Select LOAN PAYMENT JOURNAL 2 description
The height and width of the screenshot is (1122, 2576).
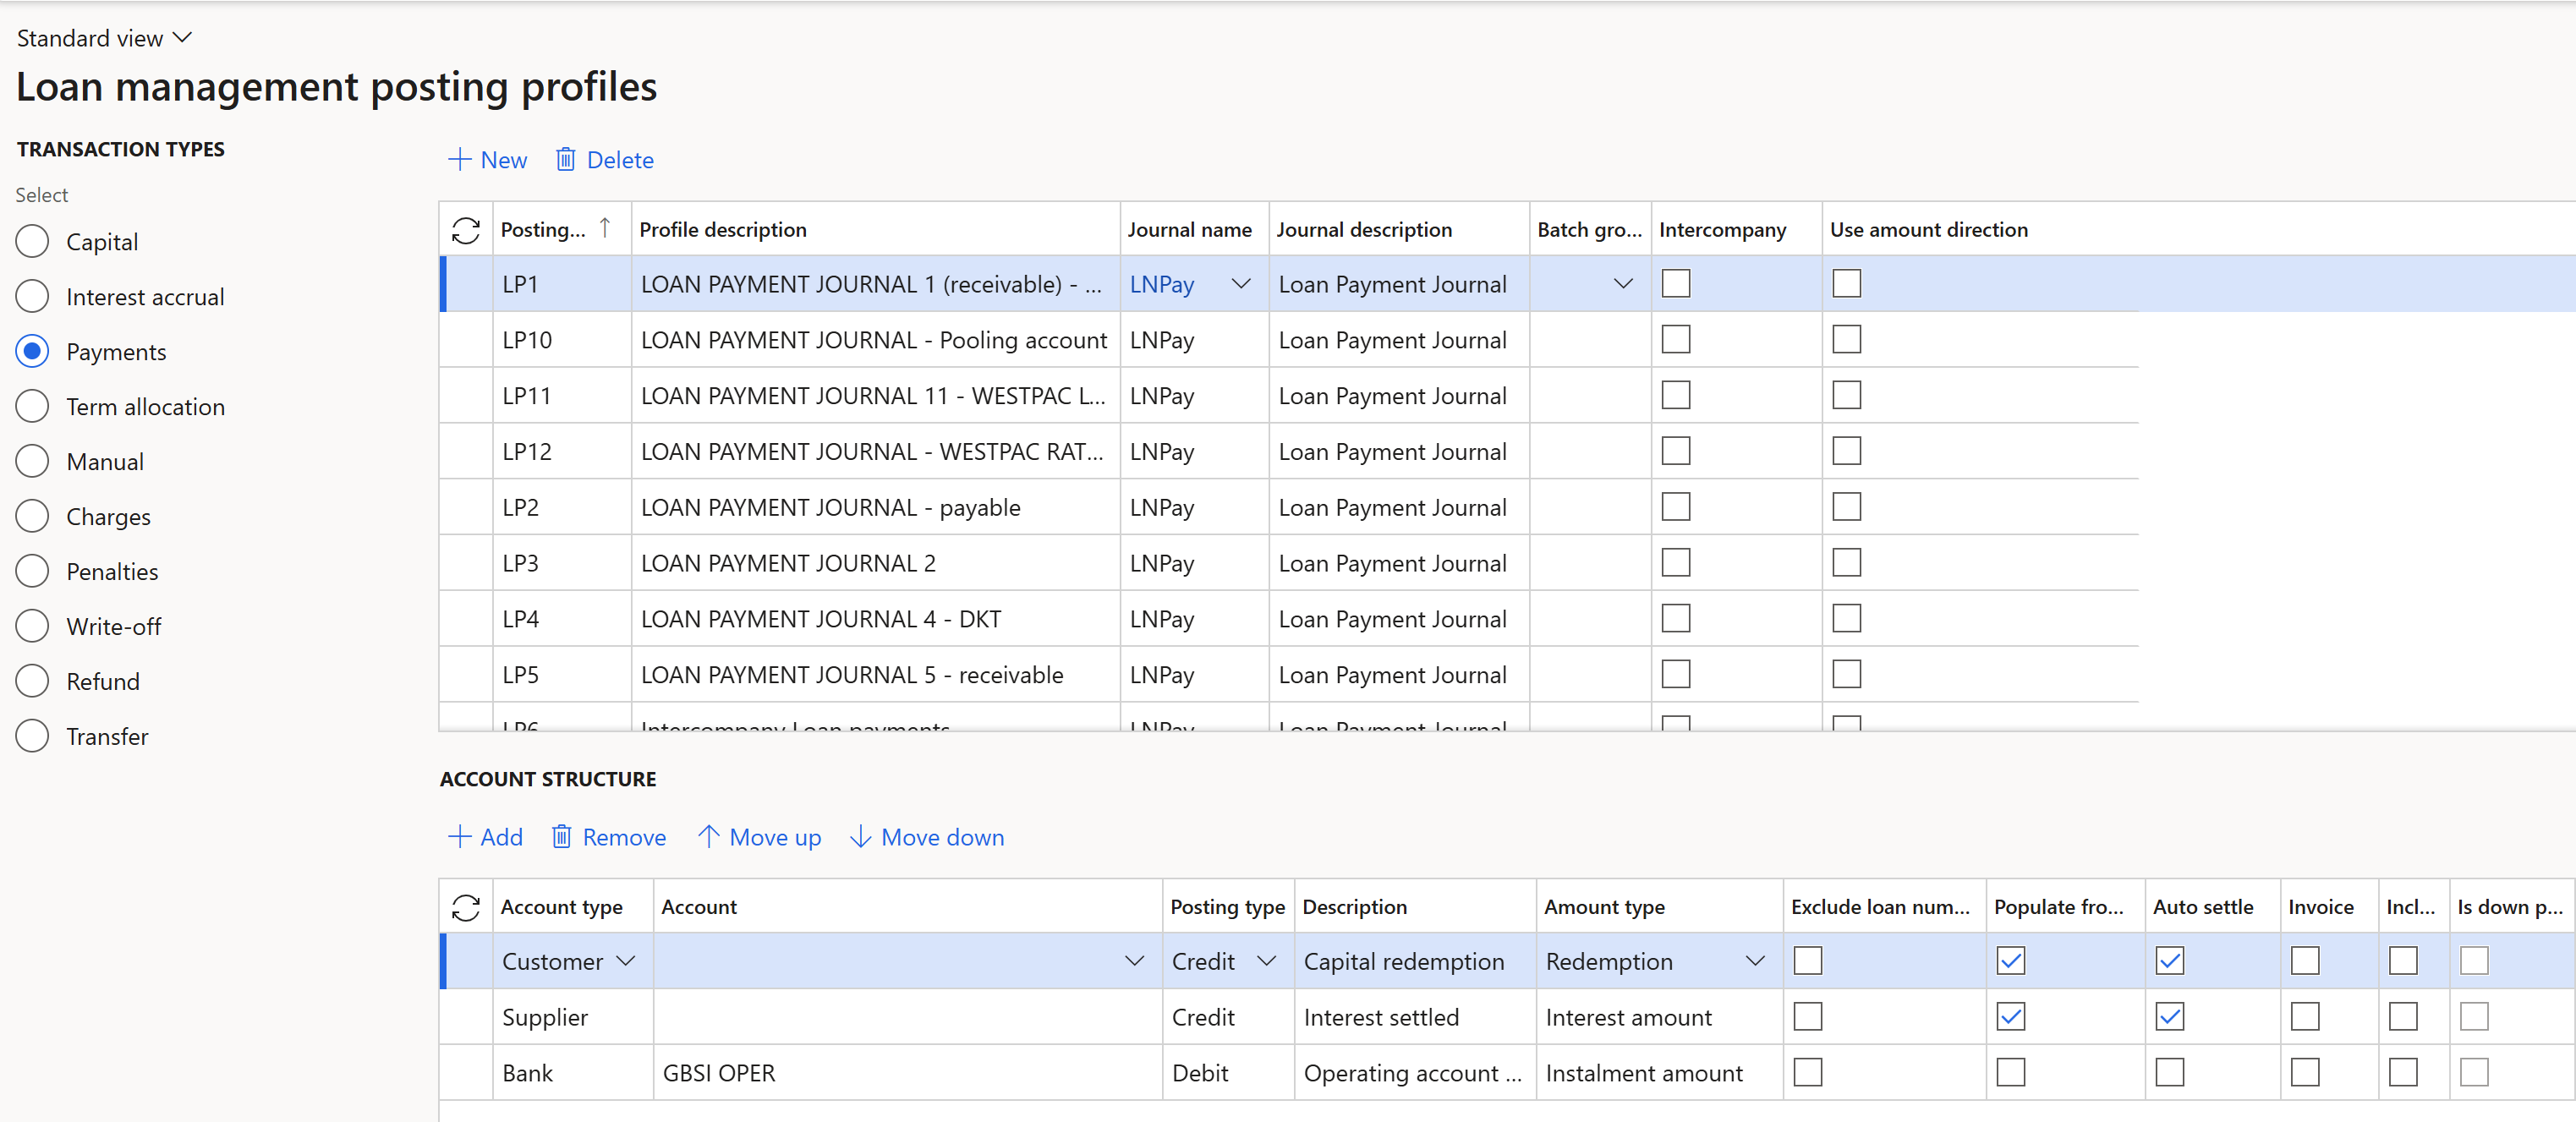[x=788, y=564]
